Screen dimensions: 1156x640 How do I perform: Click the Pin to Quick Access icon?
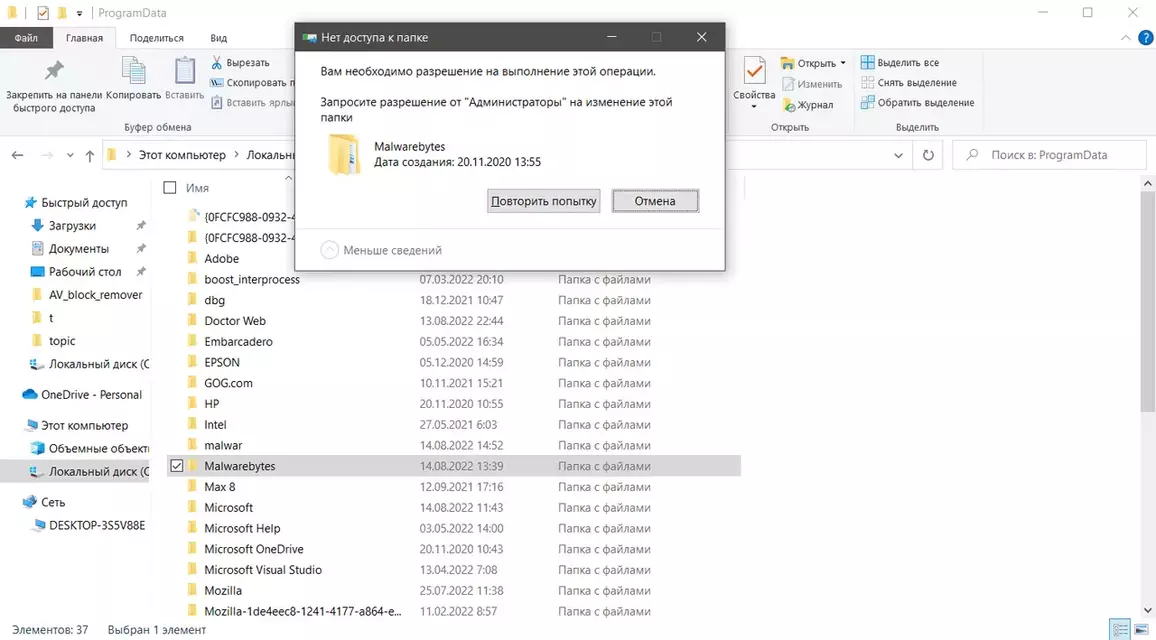click(54, 71)
